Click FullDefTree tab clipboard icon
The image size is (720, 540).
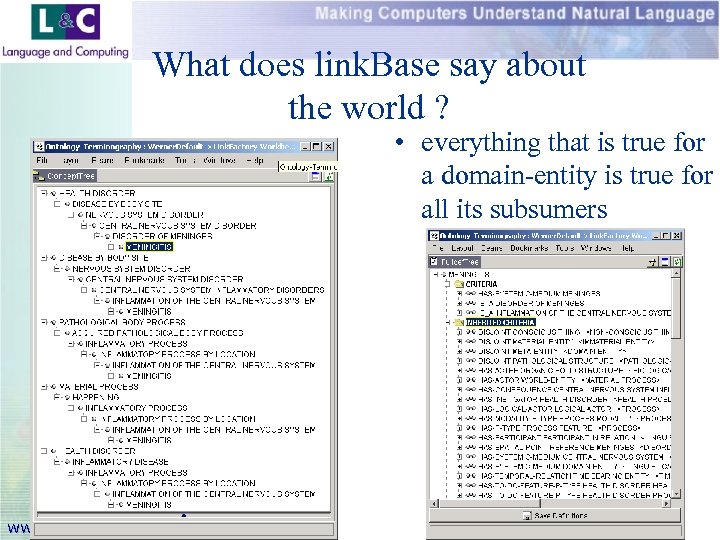tap(434, 262)
